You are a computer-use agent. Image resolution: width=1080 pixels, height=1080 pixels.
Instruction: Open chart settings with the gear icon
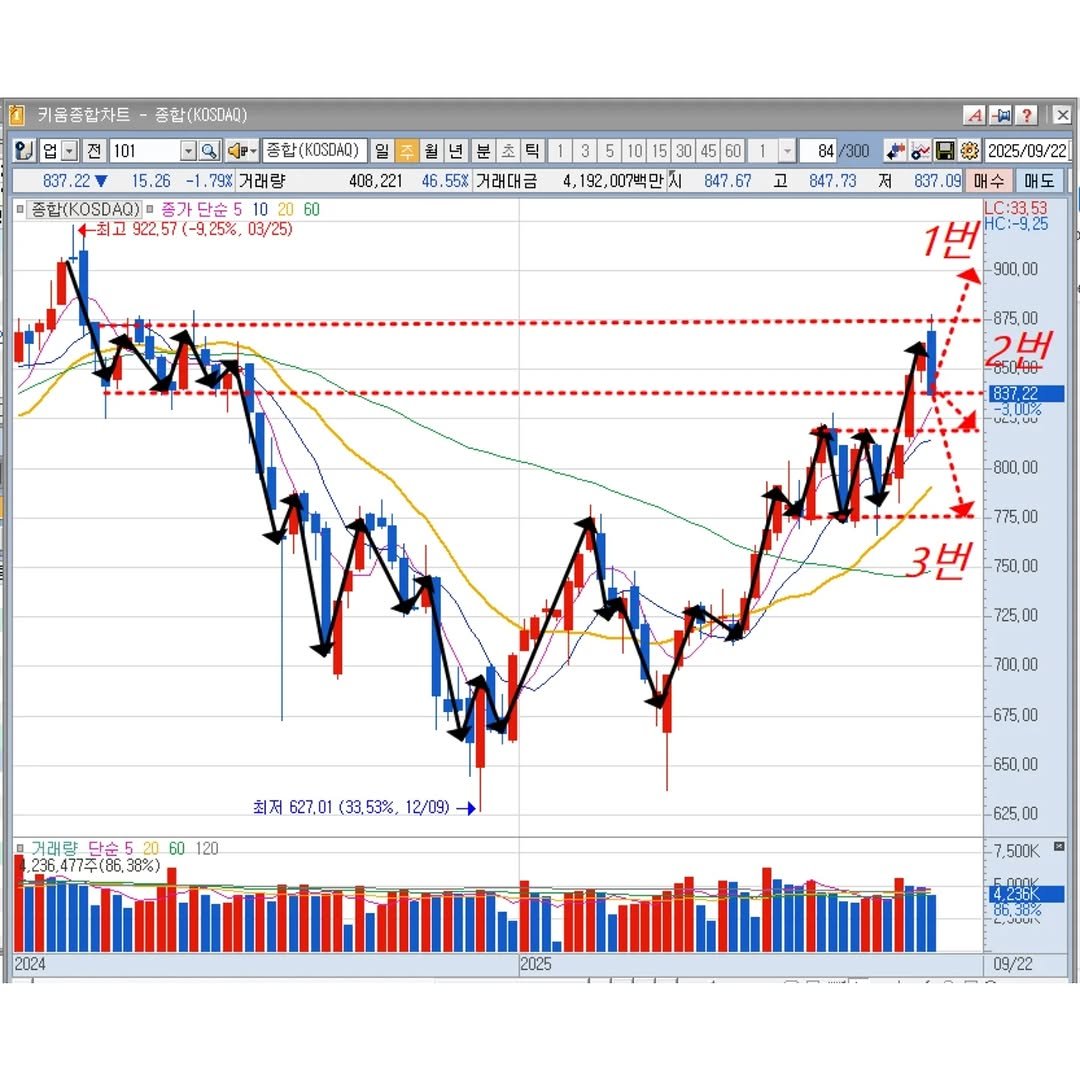pos(968,151)
